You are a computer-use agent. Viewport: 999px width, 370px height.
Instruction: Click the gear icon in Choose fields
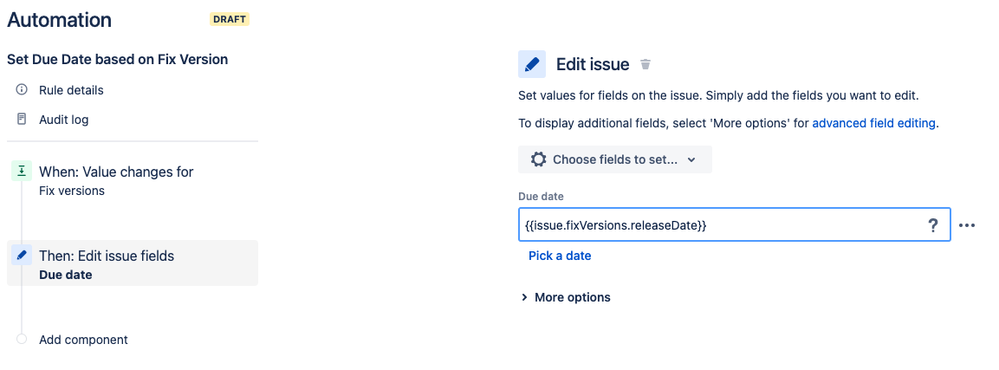coord(538,159)
